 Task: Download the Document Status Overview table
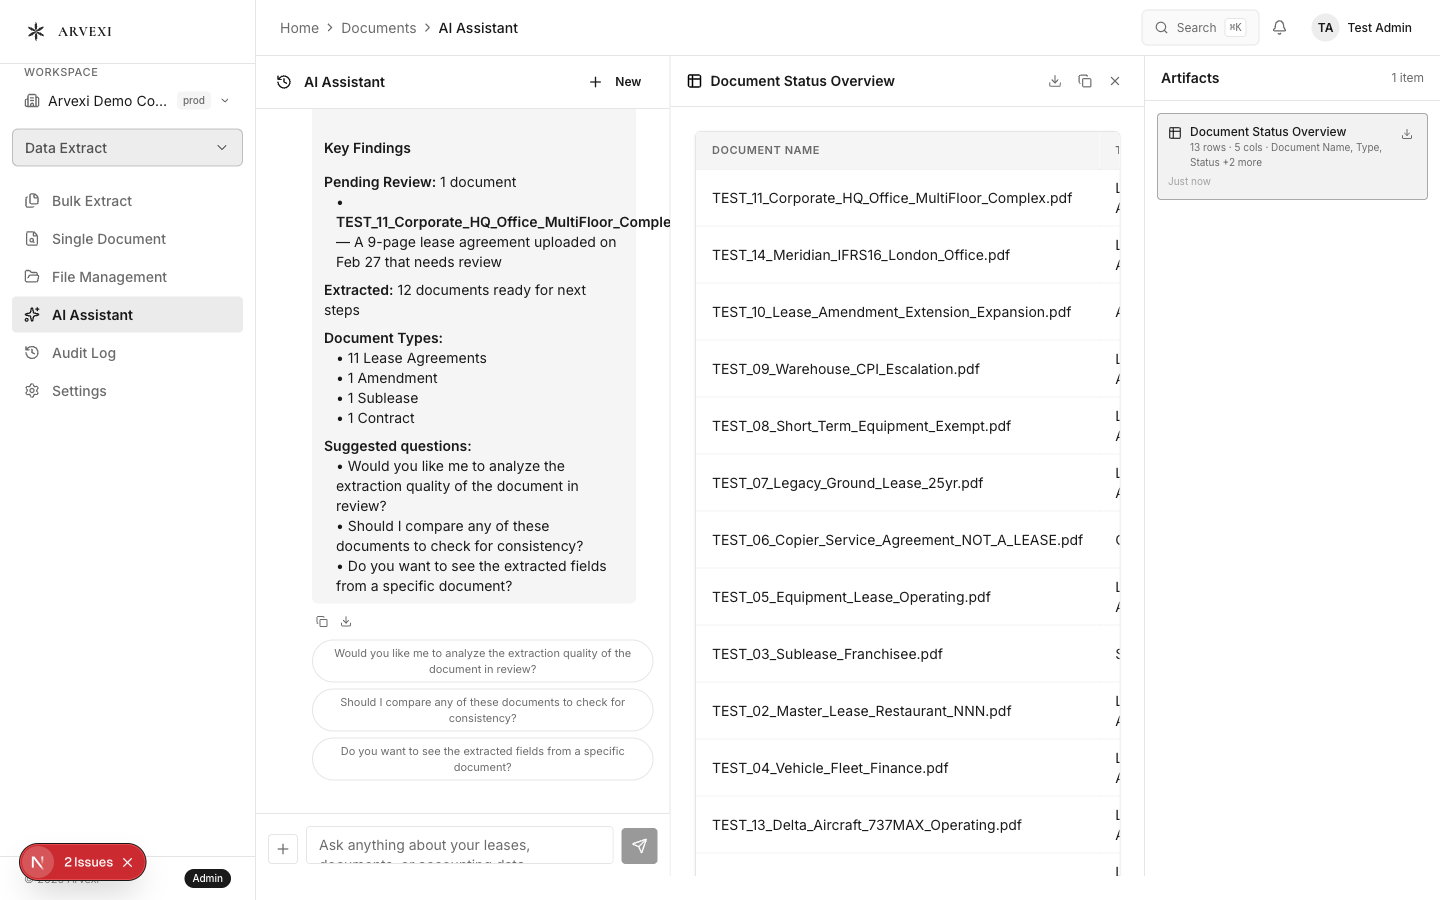coord(1055,80)
